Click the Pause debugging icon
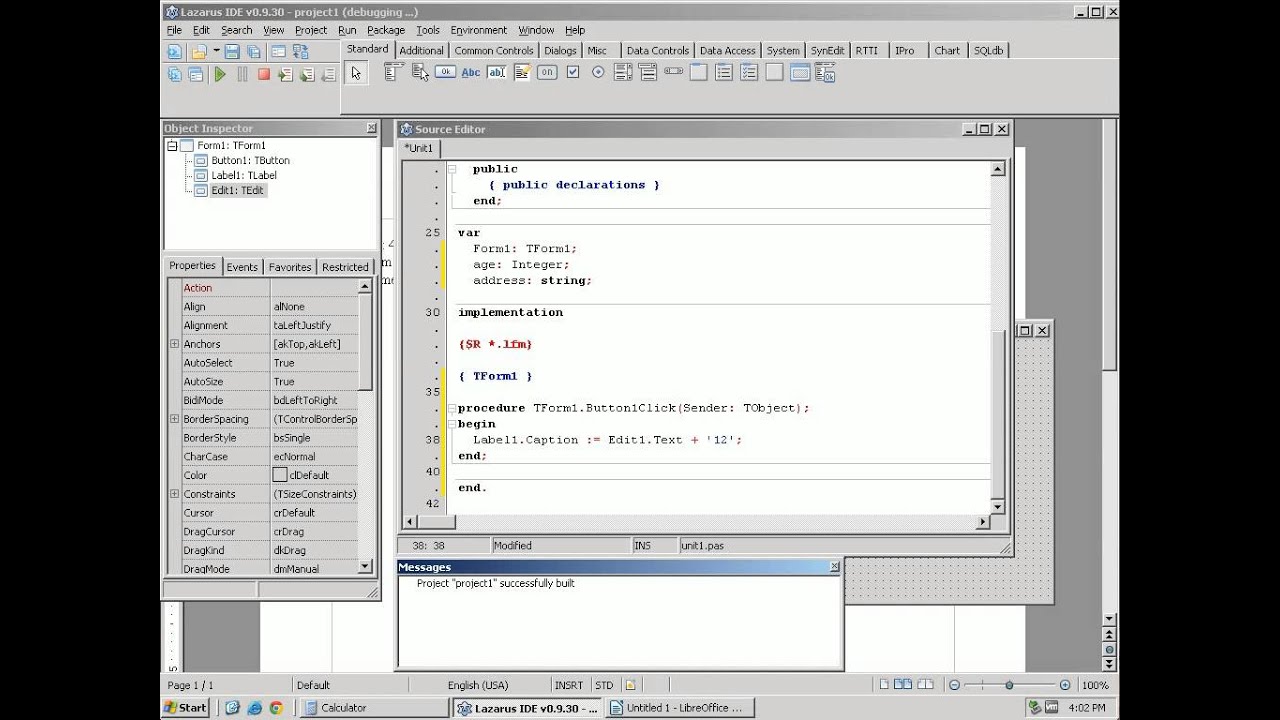This screenshot has height=720, width=1280. coord(242,74)
